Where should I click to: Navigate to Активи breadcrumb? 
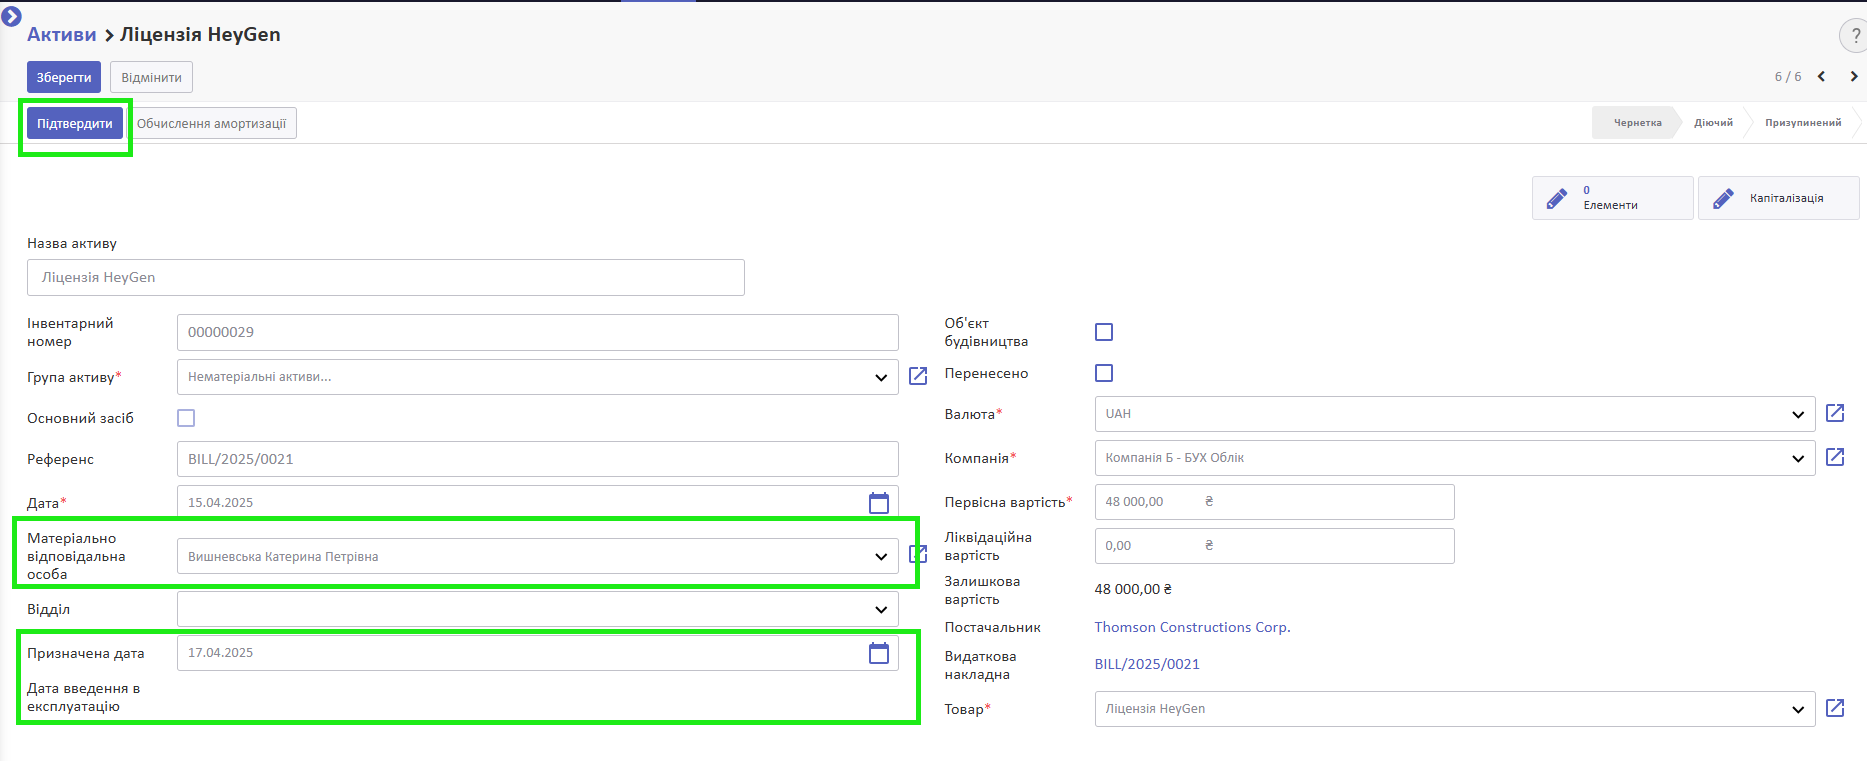(62, 34)
